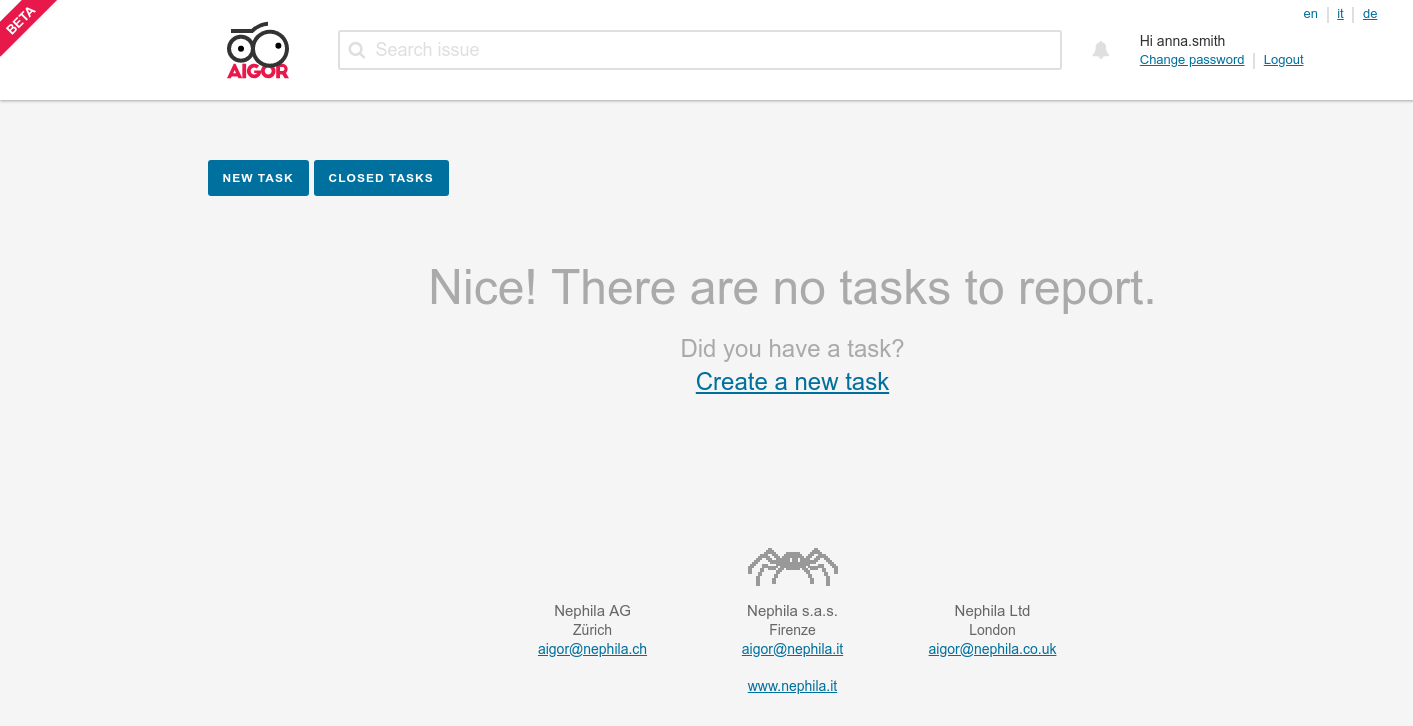Image resolution: width=1413 pixels, height=726 pixels.
Task: Click the Nephila s.a.s. text
Action: coord(792,611)
